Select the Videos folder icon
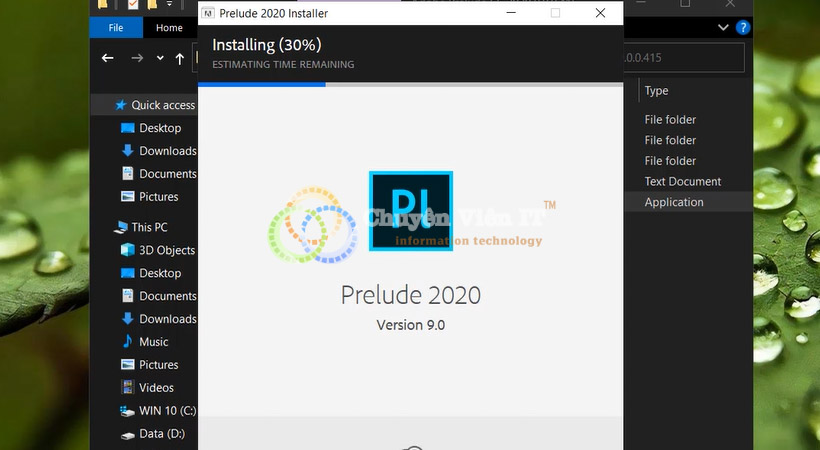This screenshot has height=450, width=820. click(128, 387)
